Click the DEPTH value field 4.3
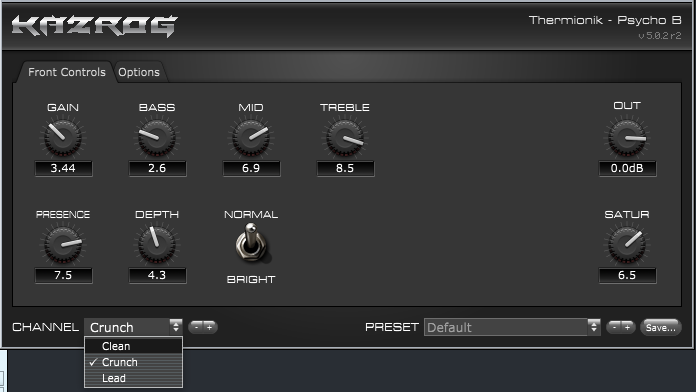 pyautogui.click(x=157, y=275)
